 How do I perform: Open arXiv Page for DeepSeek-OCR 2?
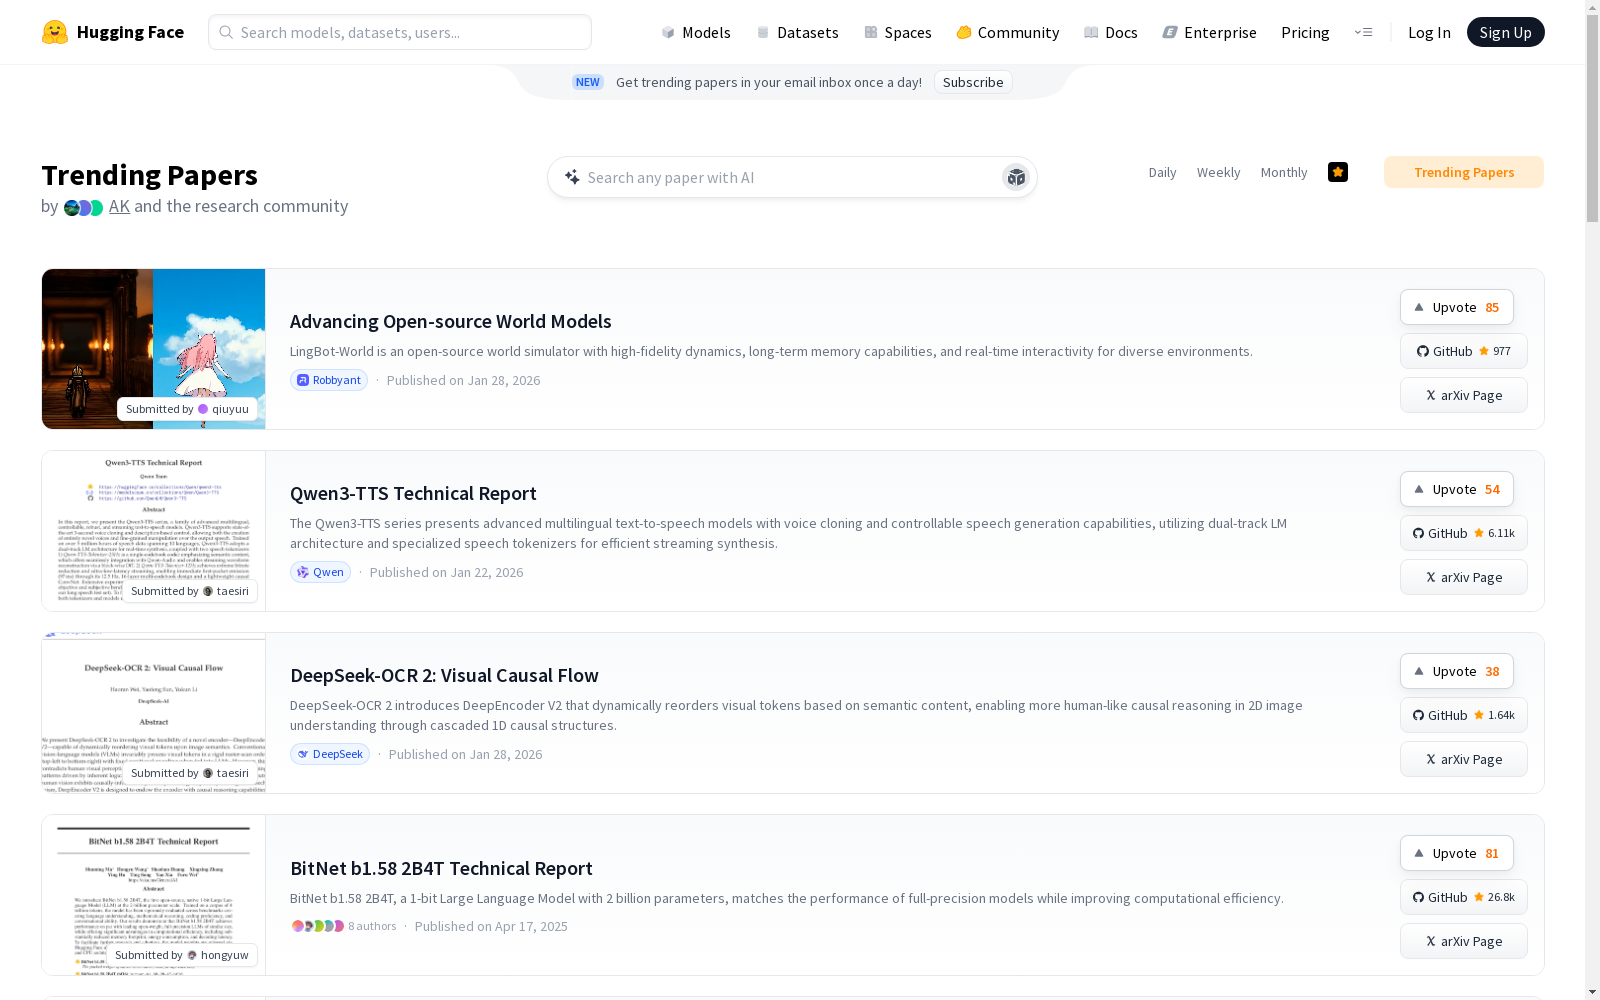click(1463, 759)
